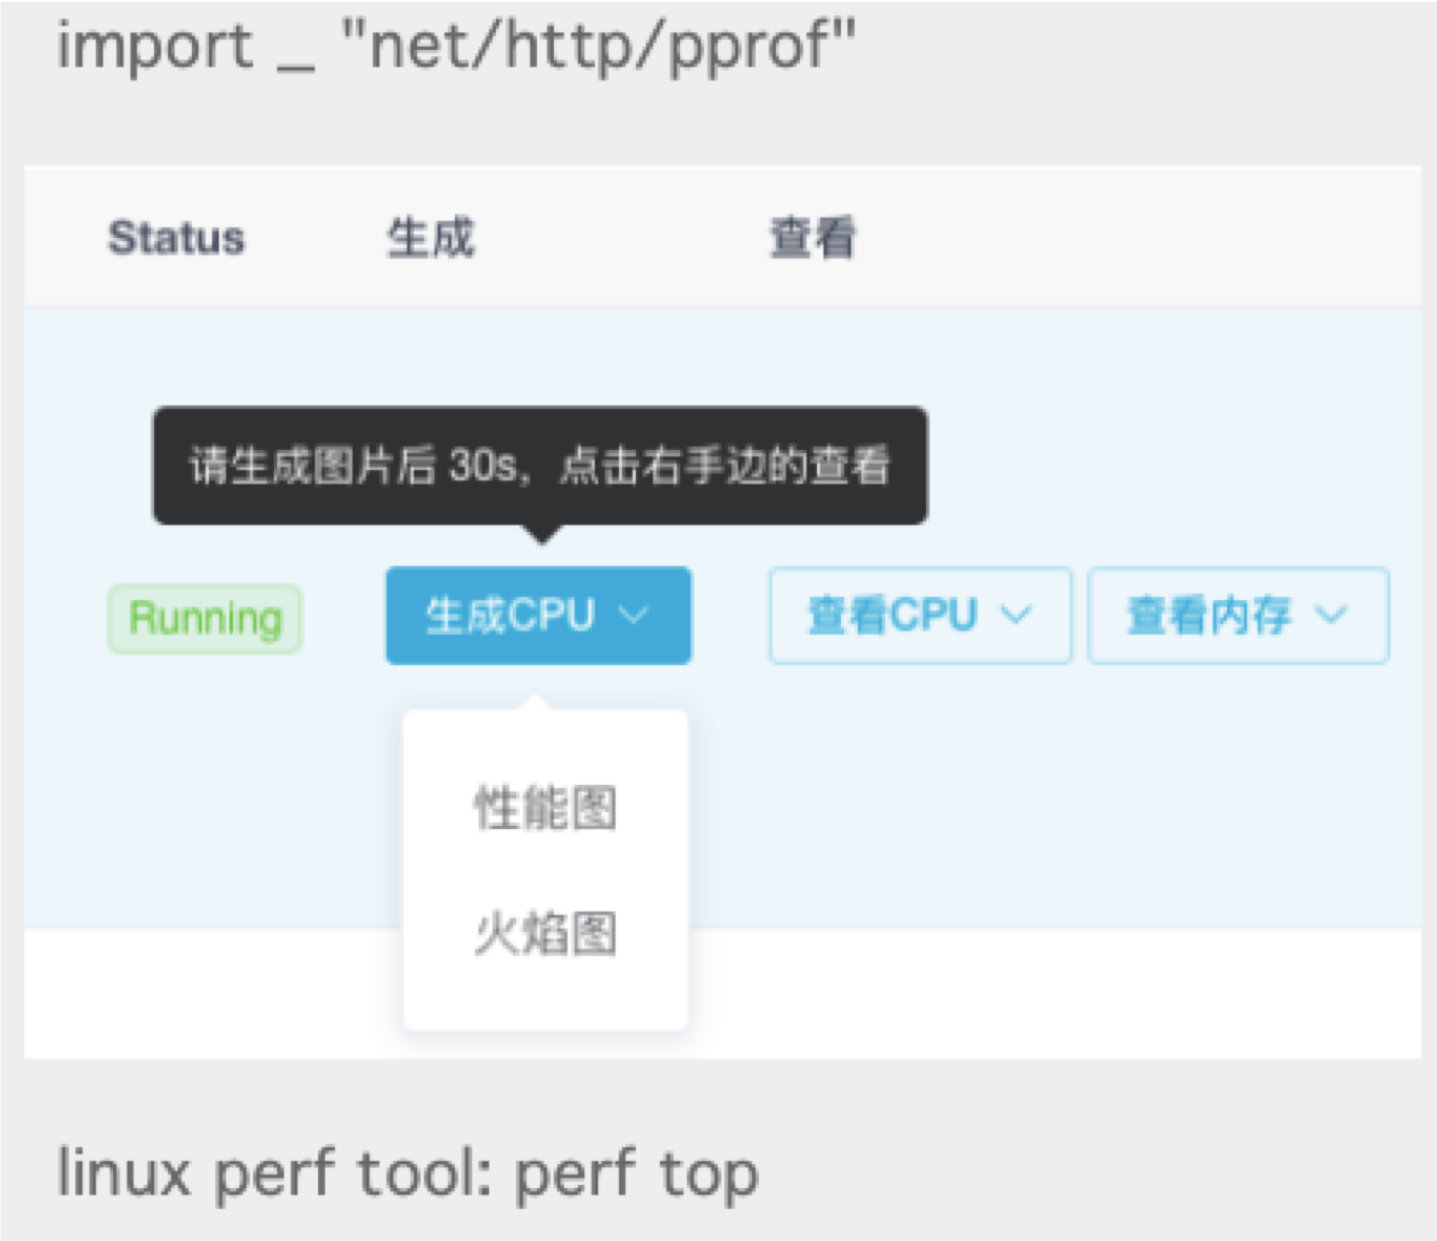This screenshot has width=1437, height=1241.
Task: Click the 查看 column header
Action: click(812, 238)
